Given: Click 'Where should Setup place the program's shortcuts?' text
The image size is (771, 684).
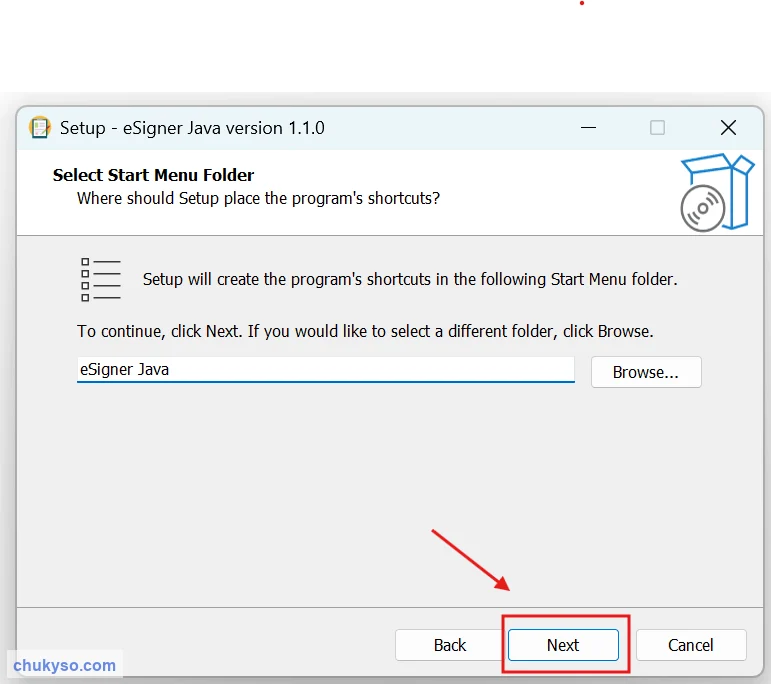Looking at the screenshot, I should click(x=258, y=198).
